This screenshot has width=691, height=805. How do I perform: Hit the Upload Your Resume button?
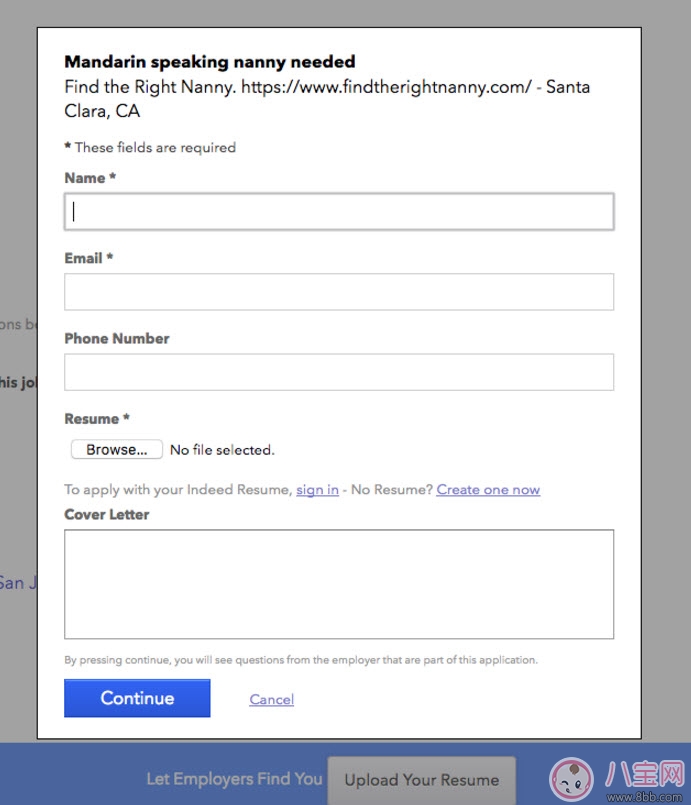pos(421,780)
